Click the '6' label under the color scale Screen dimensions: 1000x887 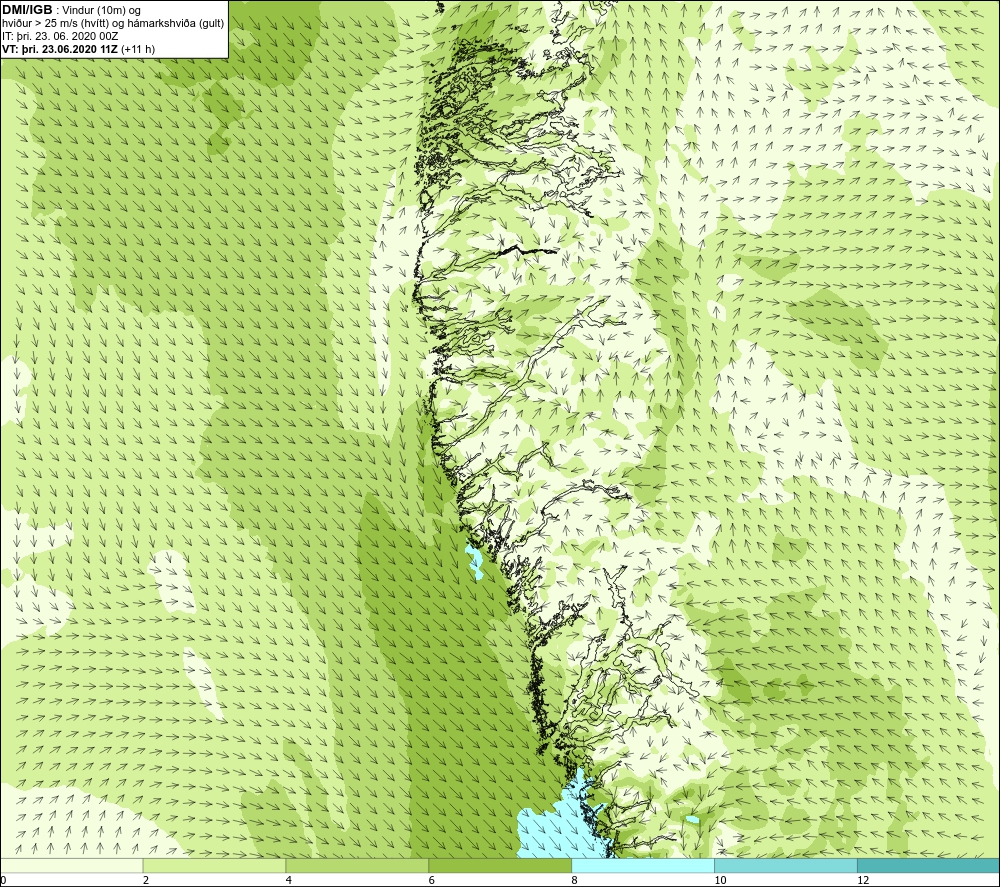pos(432,880)
